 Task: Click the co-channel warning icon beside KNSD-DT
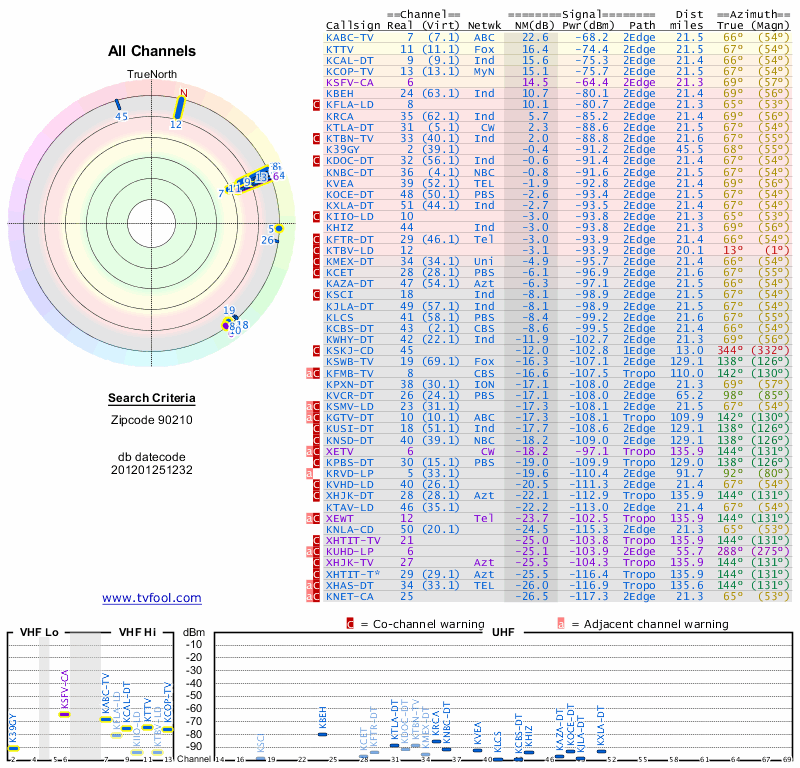pos(316,440)
